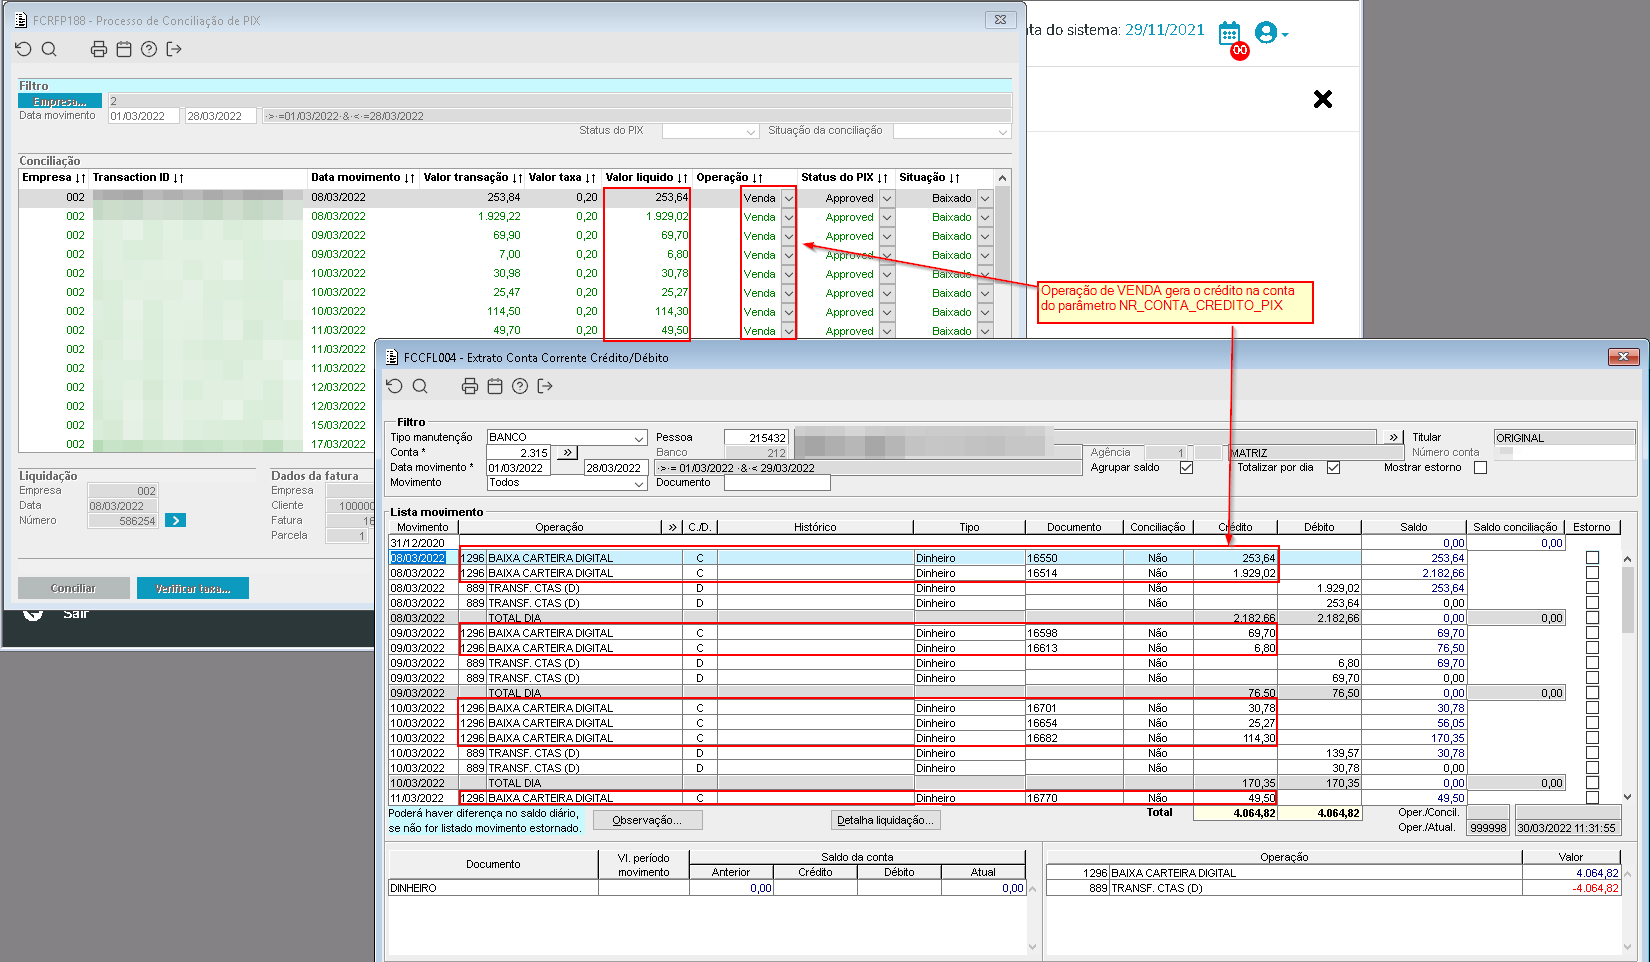Click refresh icon in FCCFL004 Extrato toolbar
Image resolution: width=1650 pixels, height=962 pixels.
tap(395, 386)
